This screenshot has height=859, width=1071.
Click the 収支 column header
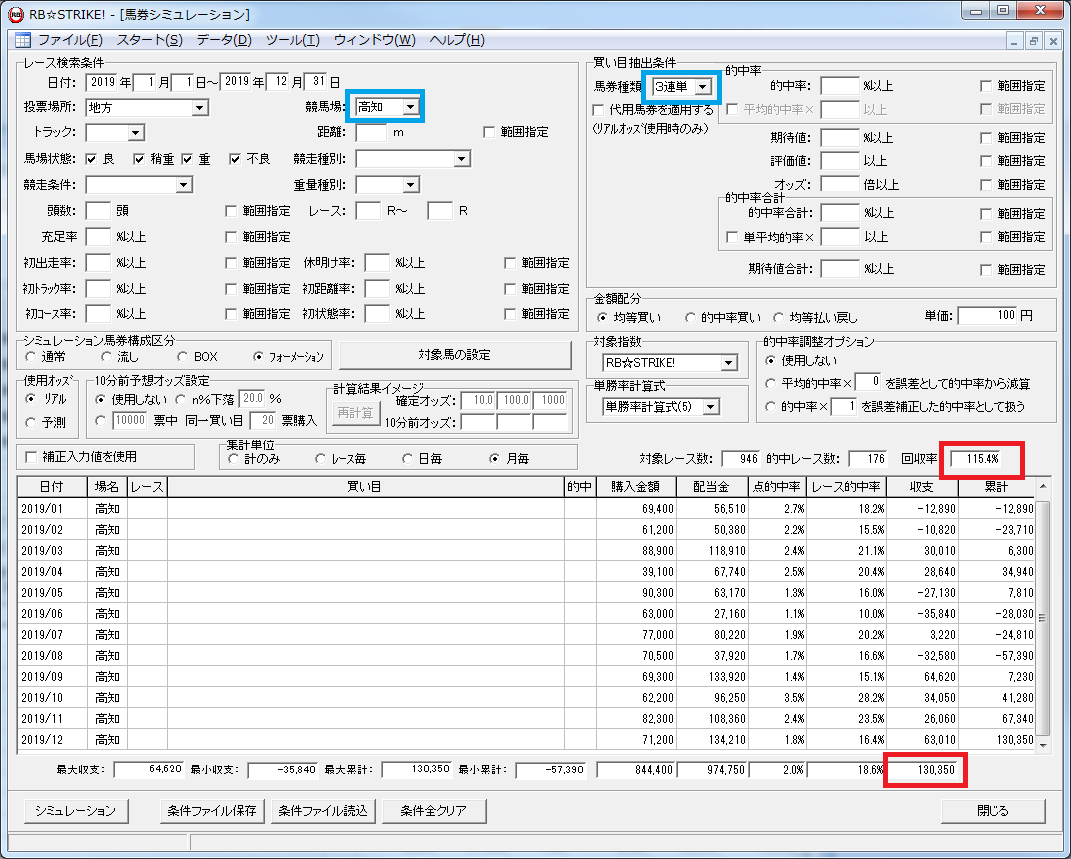tap(921, 487)
